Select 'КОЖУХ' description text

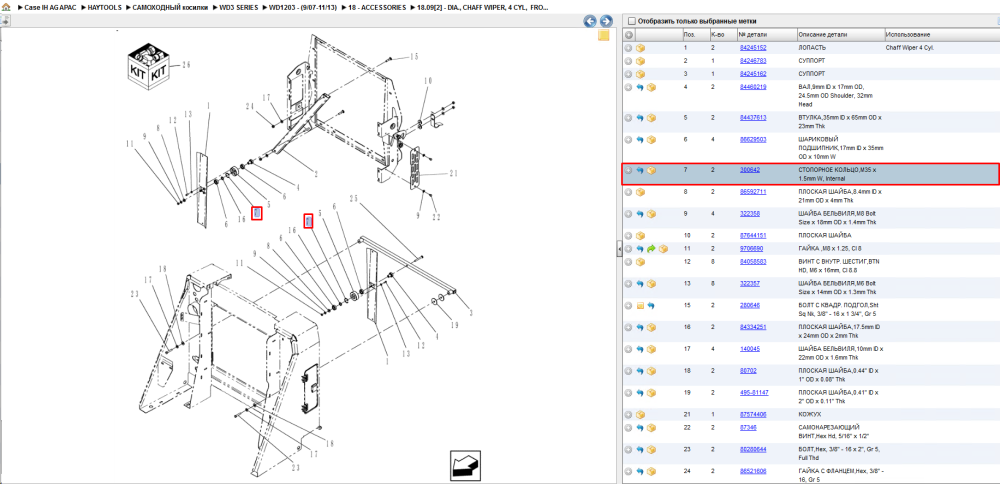[x=809, y=414]
